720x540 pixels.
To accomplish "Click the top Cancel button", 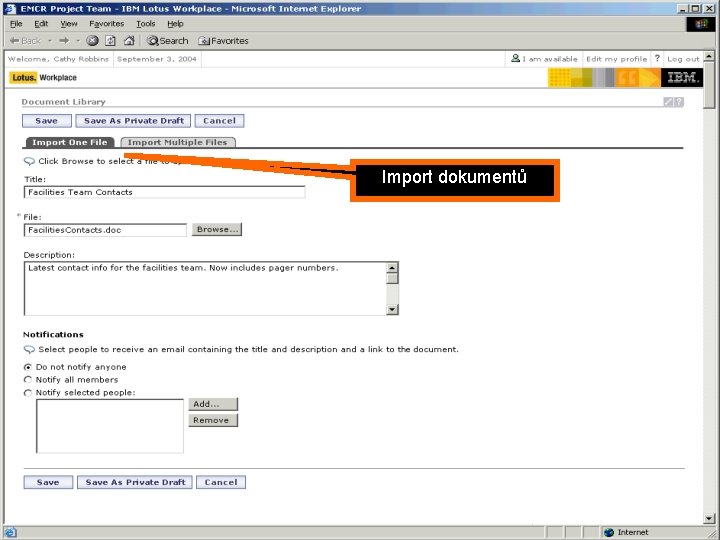I will (x=219, y=121).
